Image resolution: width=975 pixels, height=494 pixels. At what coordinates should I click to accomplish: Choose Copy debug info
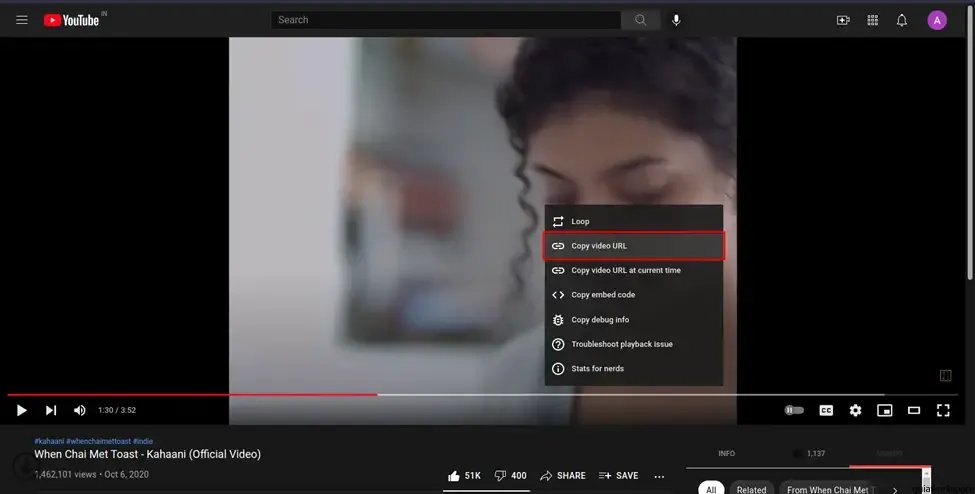[634, 320]
